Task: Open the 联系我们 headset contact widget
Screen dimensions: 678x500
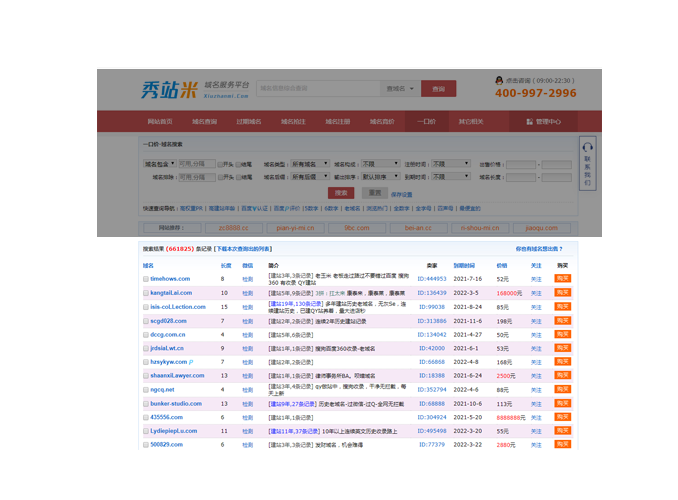Action: click(587, 164)
